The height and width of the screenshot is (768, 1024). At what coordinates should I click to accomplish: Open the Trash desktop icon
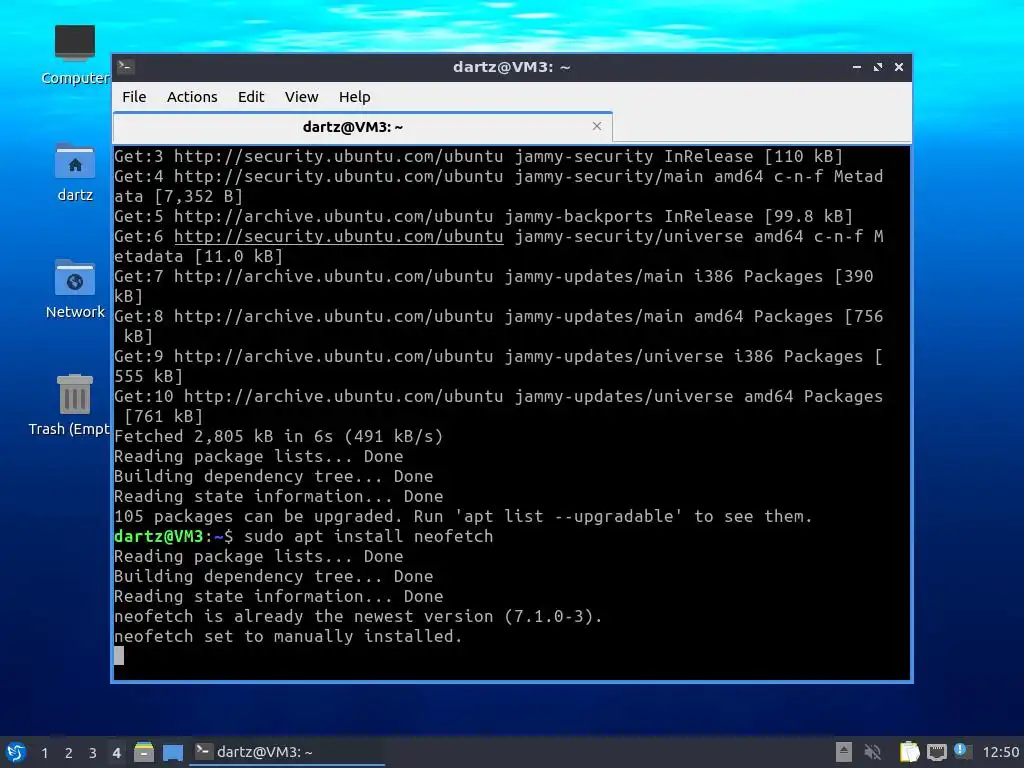[x=69, y=405]
